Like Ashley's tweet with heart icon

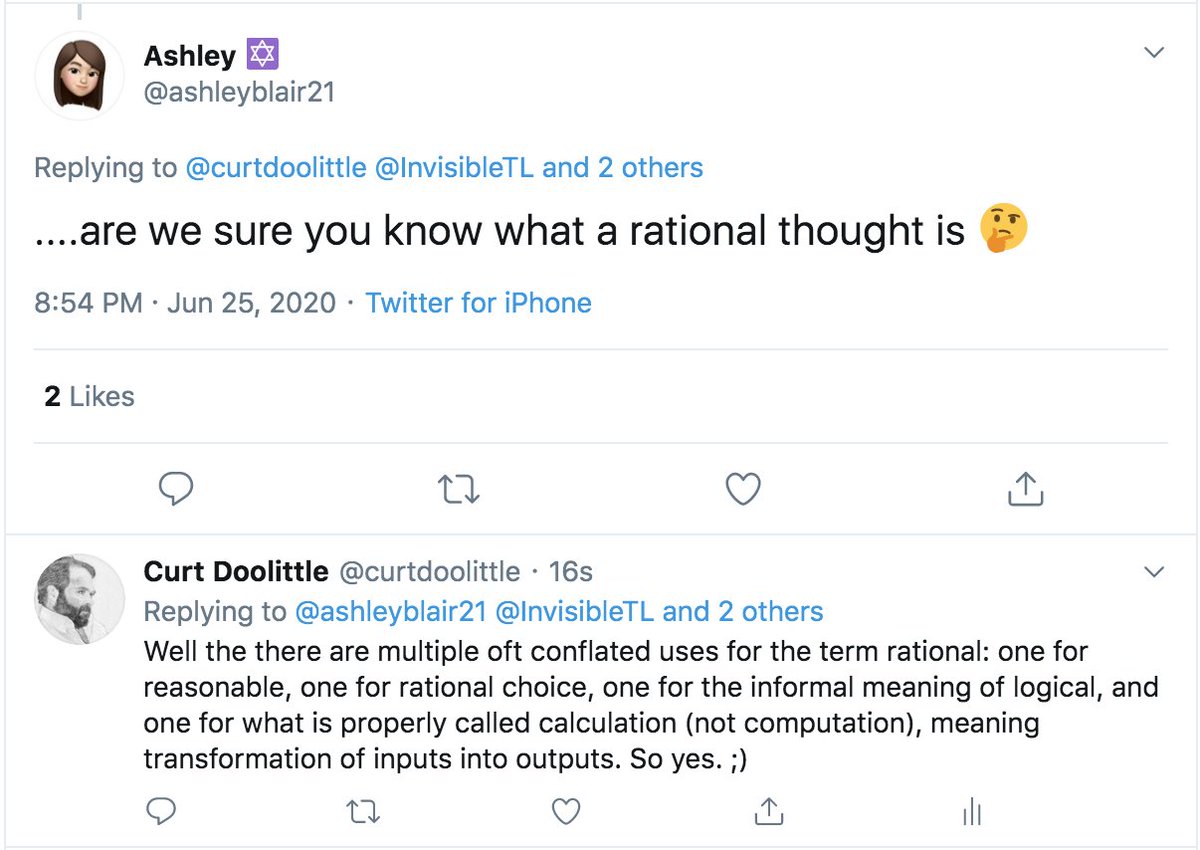[x=742, y=489]
